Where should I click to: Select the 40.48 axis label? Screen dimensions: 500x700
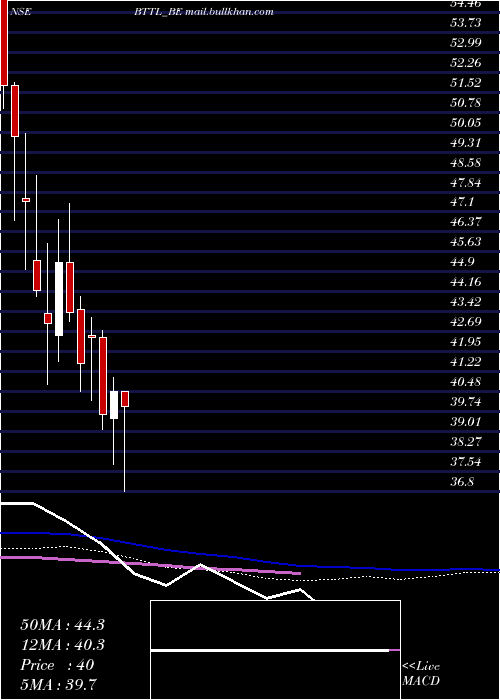[466, 382]
